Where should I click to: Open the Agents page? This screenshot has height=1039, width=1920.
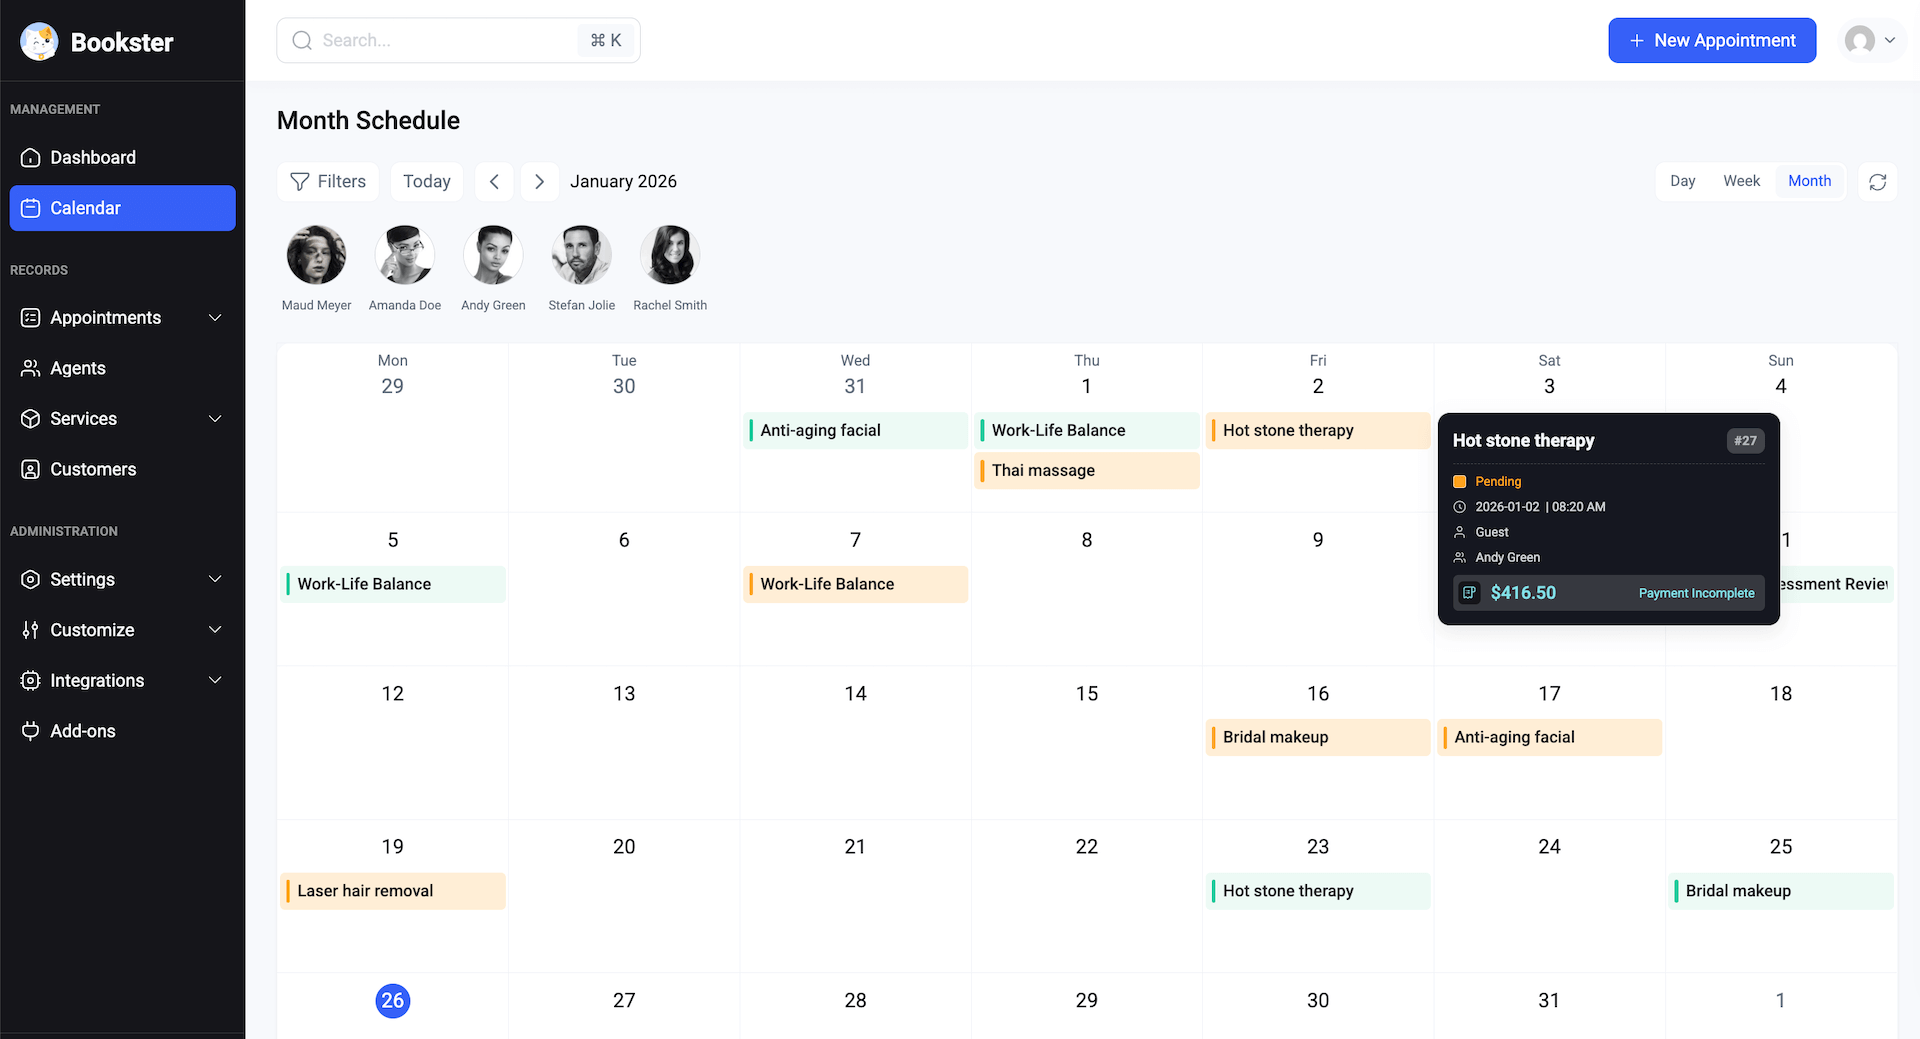click(x=78, y=368)
